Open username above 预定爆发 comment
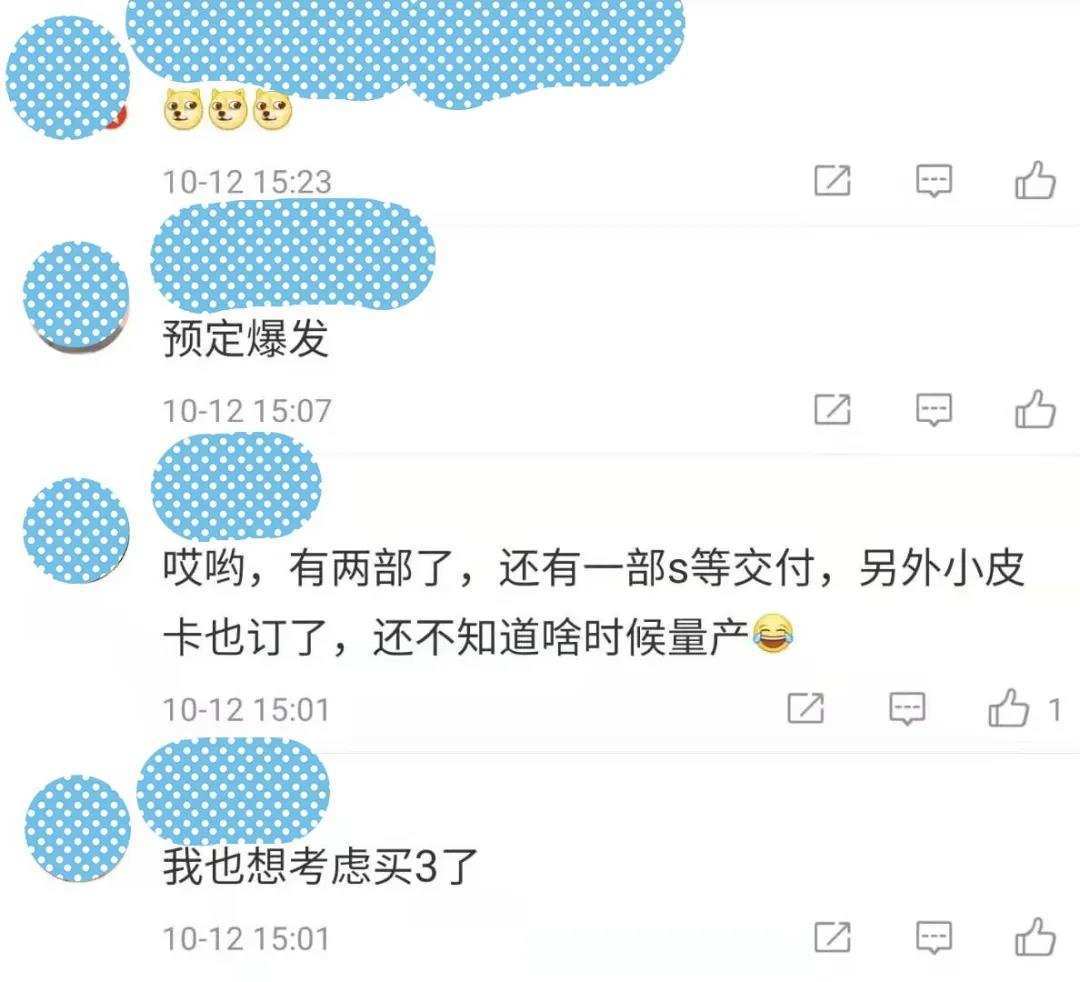The width and height of the screenshot is (1080, 982). pos(293,253)
